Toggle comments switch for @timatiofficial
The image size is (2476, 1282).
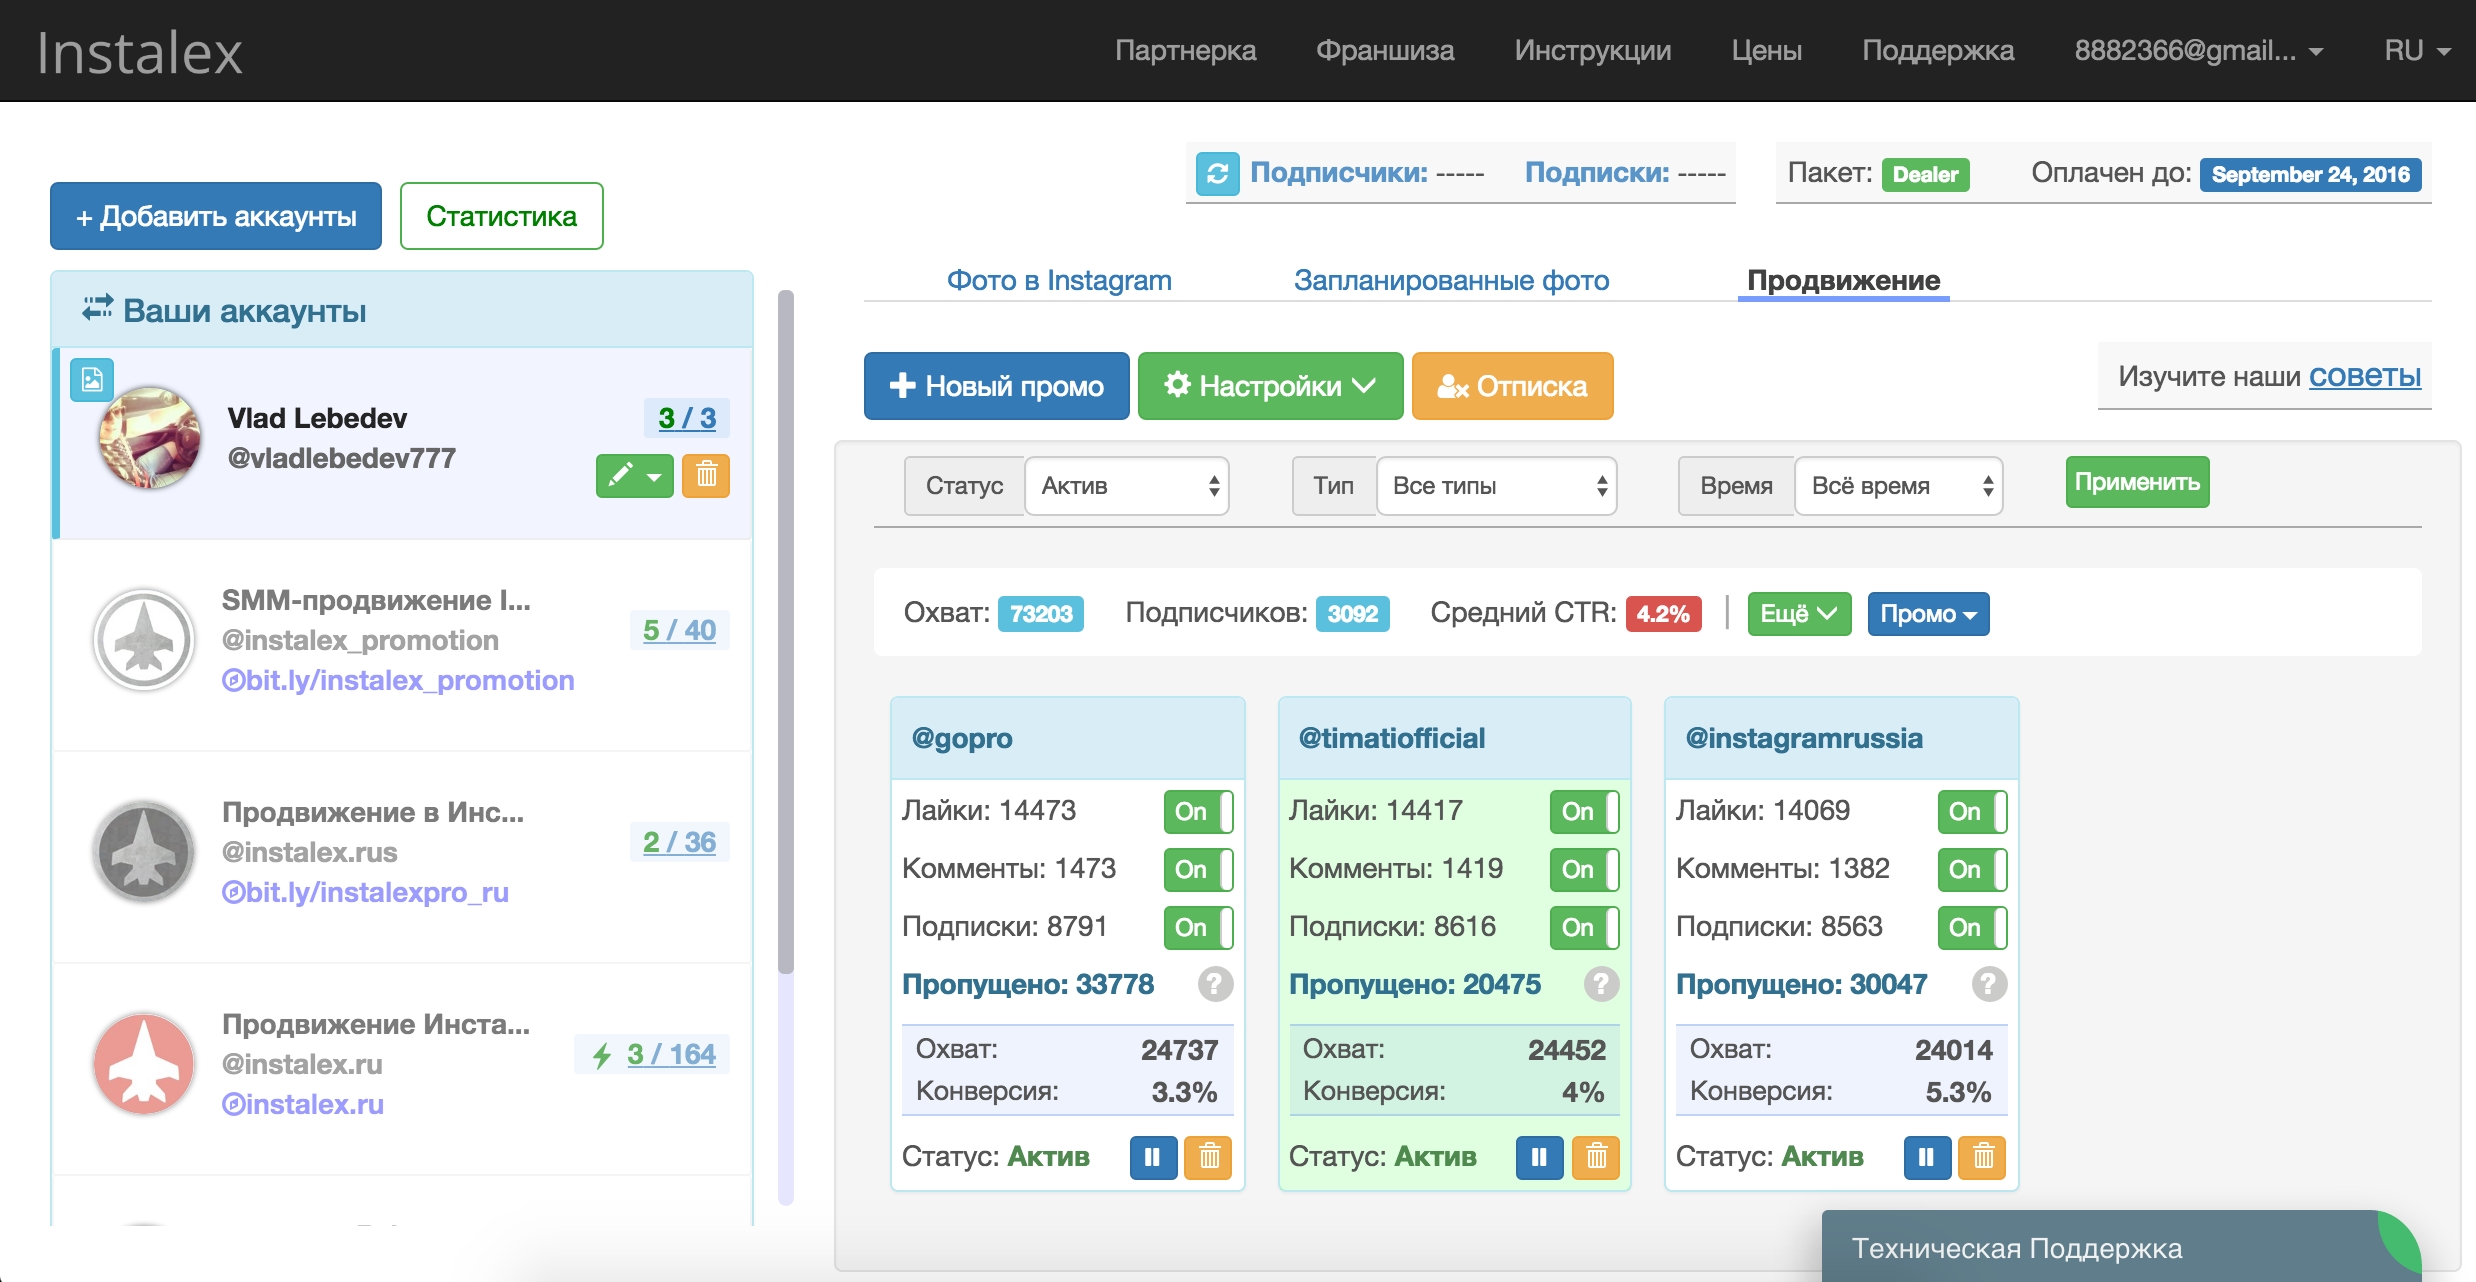pos(1584,869)
